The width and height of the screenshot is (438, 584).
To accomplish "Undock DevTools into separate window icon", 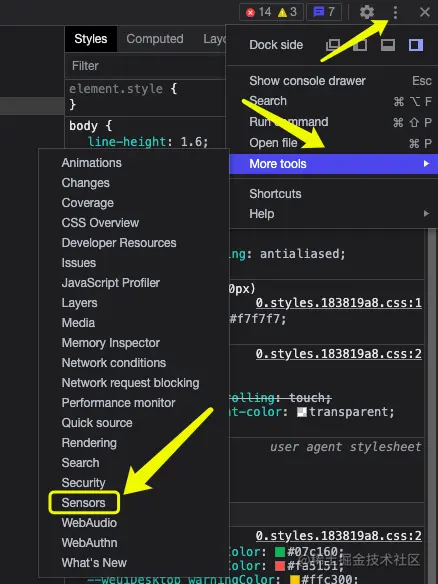I will point(333,45).
